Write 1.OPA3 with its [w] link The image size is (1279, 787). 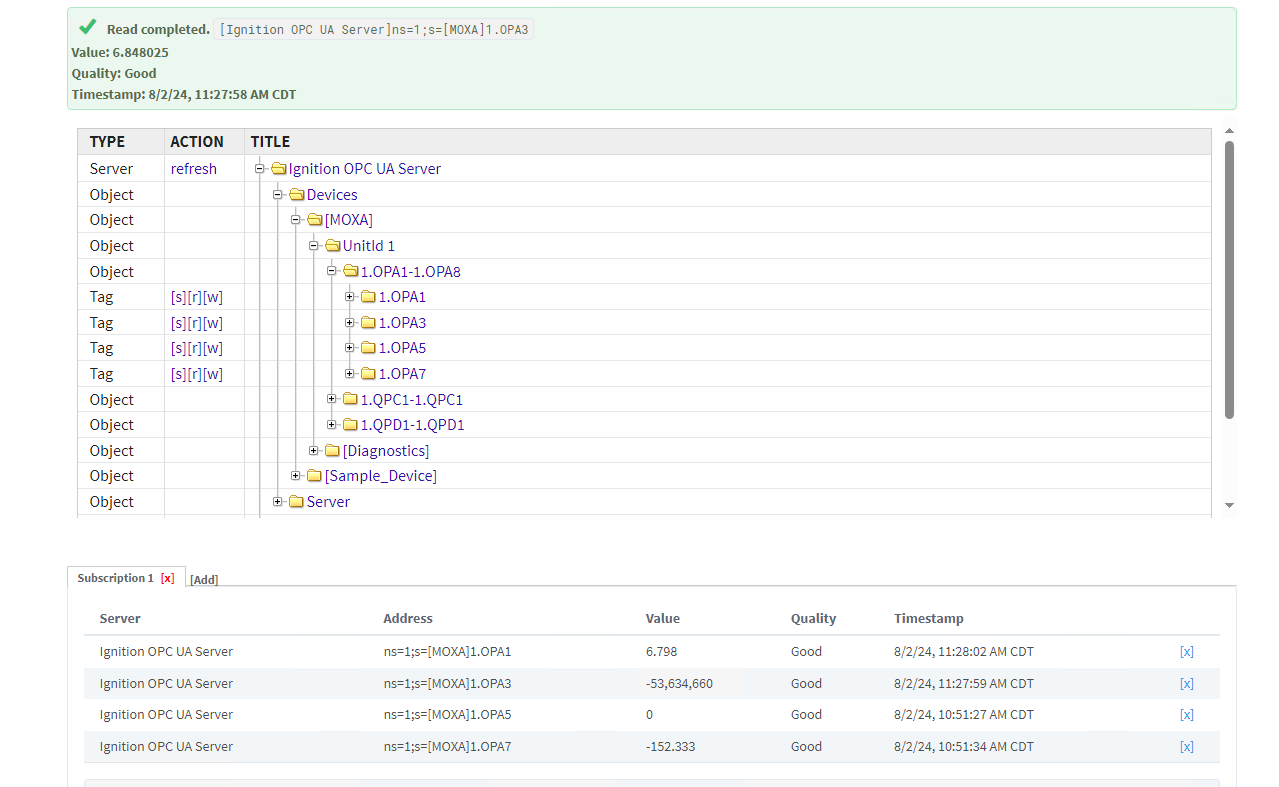coord(213,323)
